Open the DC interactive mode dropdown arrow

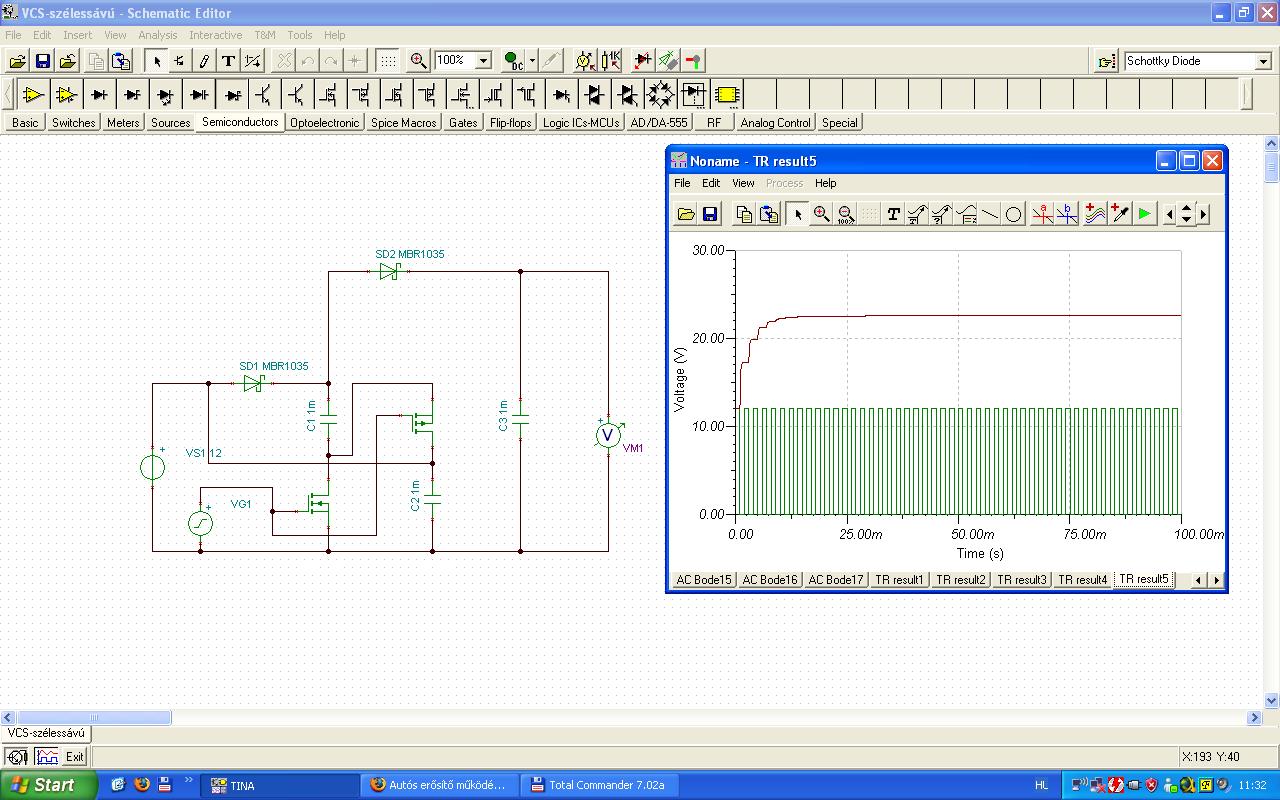coord(532,61)
